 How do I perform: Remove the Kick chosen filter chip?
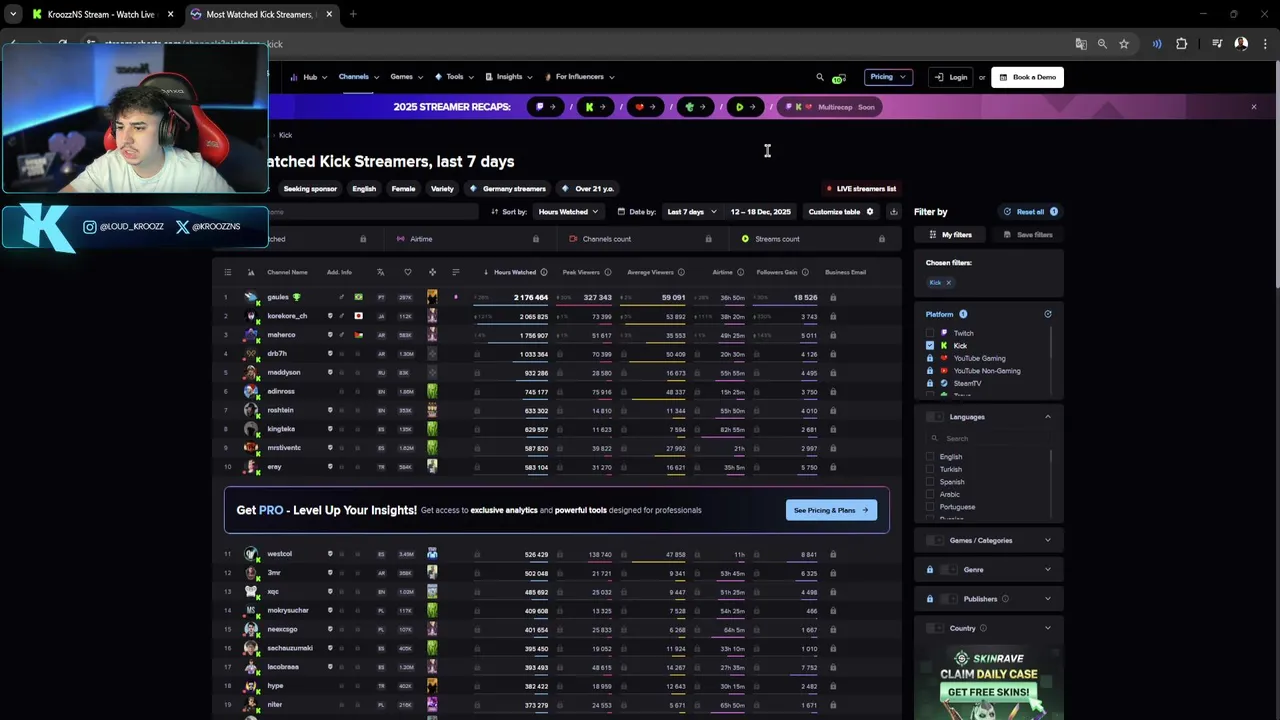click(x=948, y=283)
